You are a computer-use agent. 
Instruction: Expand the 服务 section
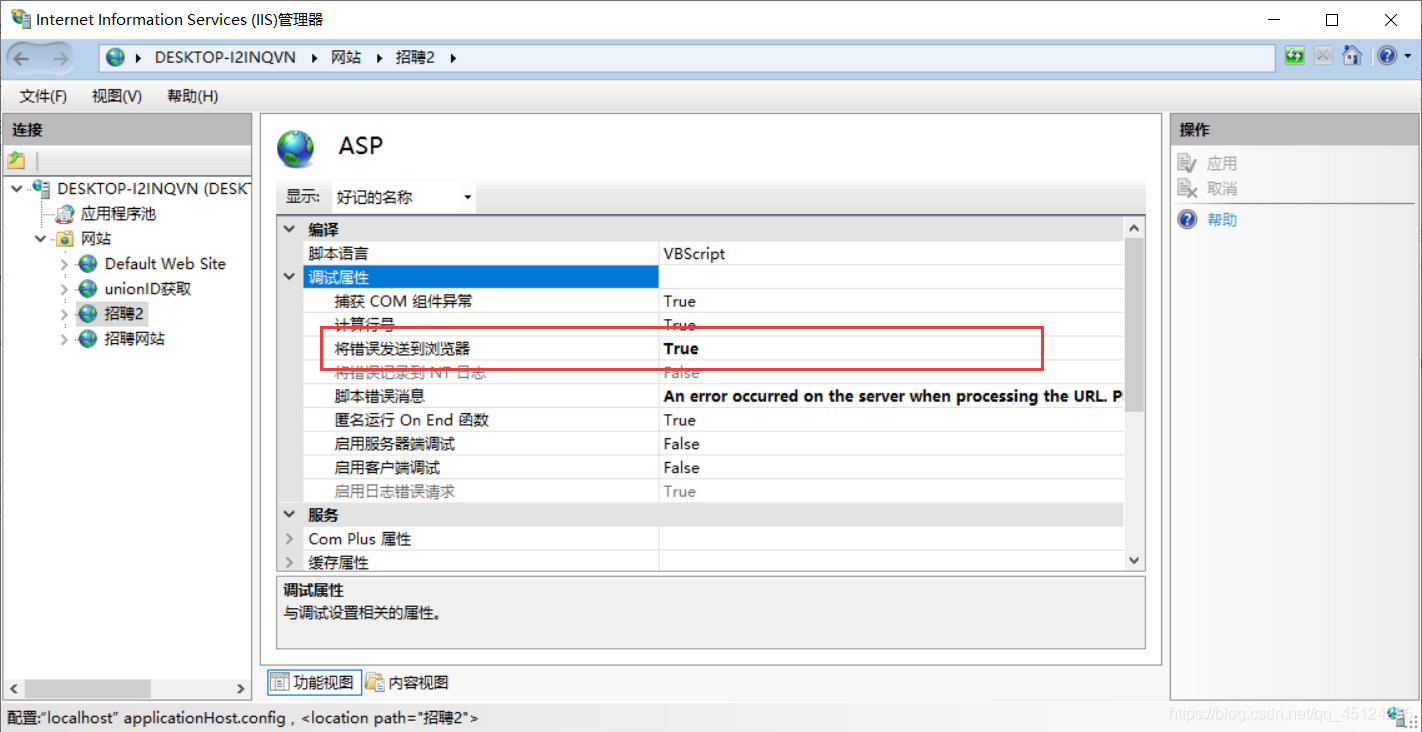(x=289, y=514)
